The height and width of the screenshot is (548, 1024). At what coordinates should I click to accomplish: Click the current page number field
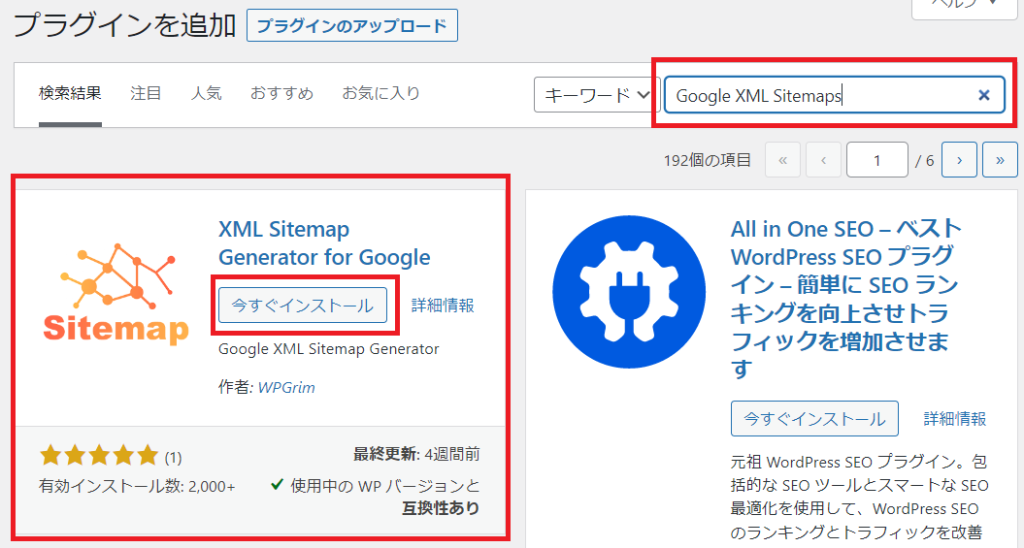tap(876, 160)
